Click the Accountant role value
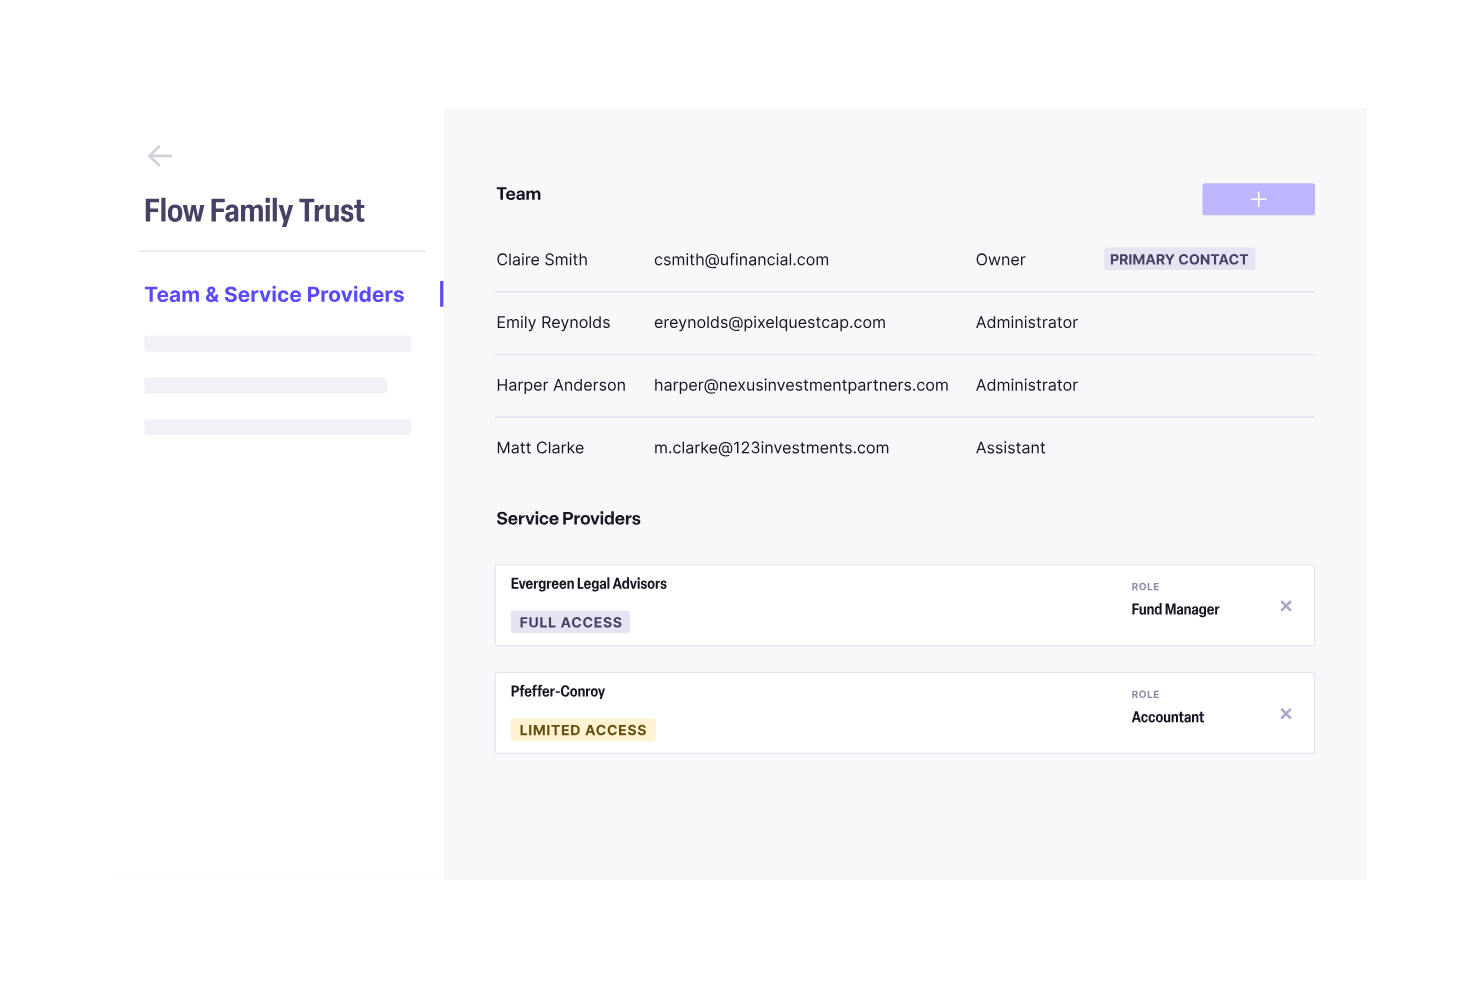Image resolution: width=1480 pixels, height=987 pixels. [x=1167, y=718]
